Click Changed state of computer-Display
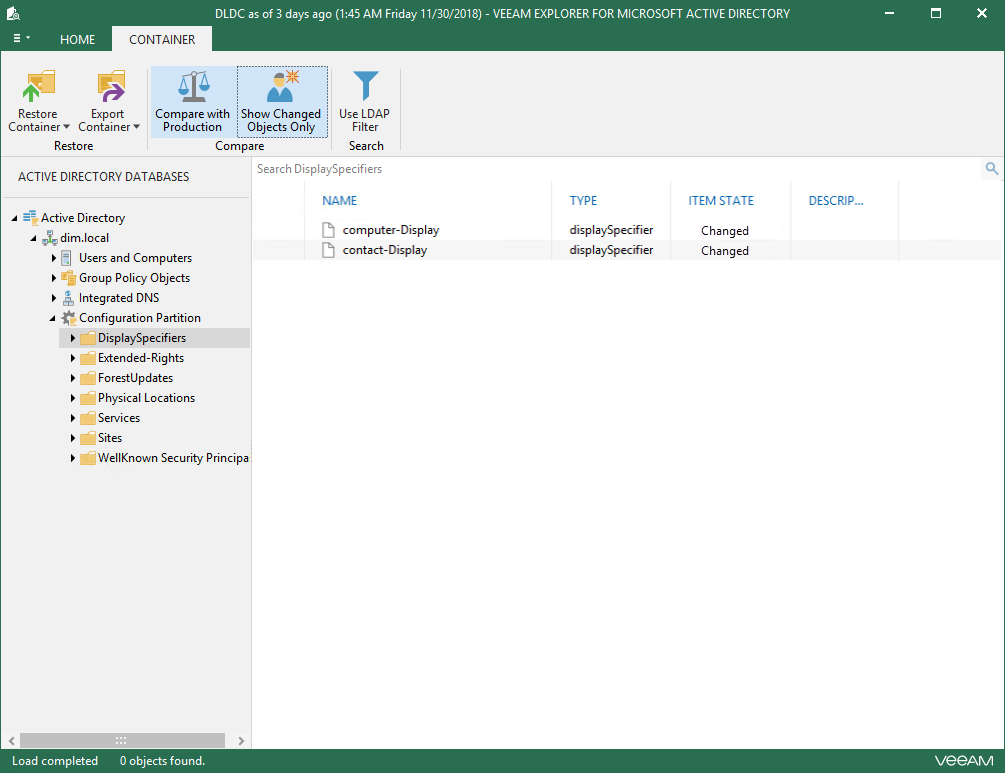Screen dimensions: 1005x773 click(724, 231)
